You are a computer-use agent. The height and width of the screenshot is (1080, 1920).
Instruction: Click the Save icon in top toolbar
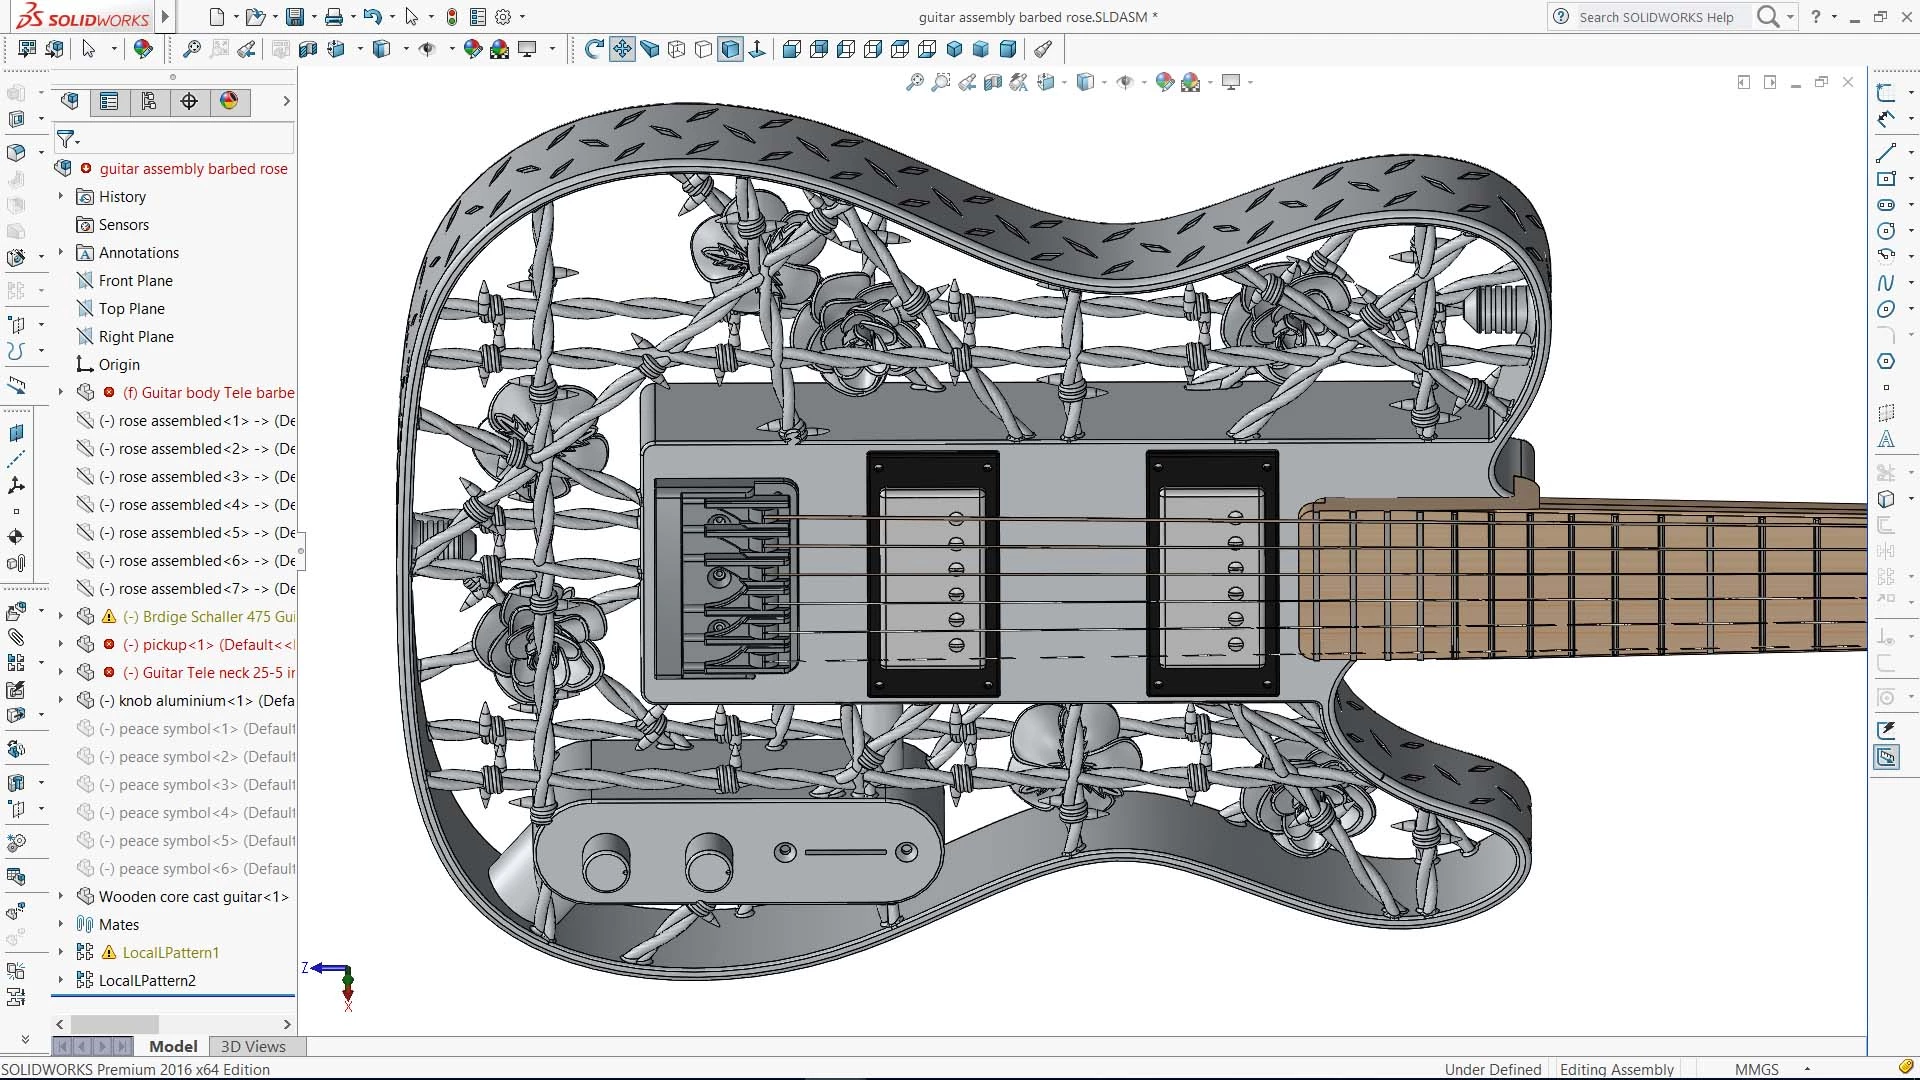(294, 17)
